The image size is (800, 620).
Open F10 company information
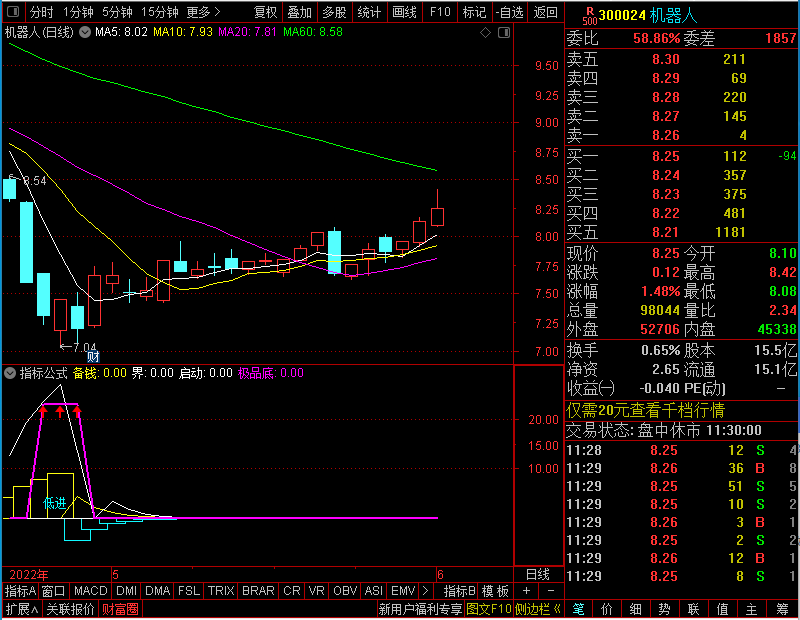coord(440,12)
